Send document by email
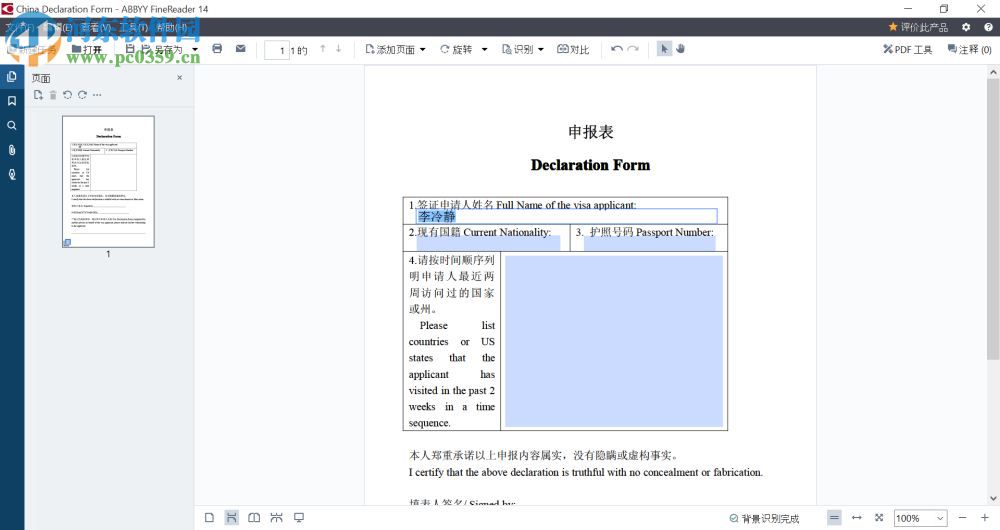Viewport: 1000px width, 530px height. coord(240,49)
